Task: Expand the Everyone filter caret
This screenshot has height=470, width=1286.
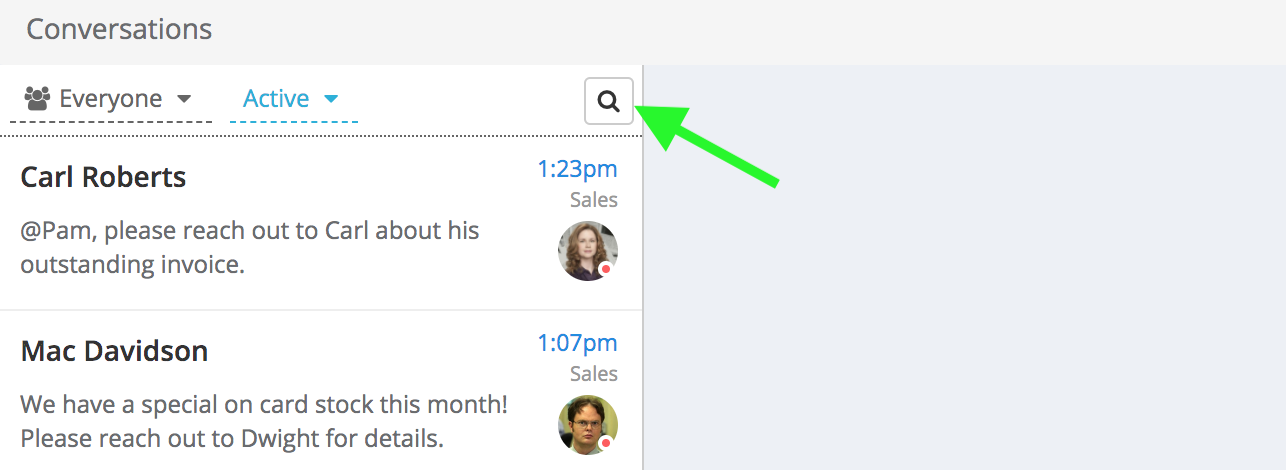Action: (x=183, y=99)
